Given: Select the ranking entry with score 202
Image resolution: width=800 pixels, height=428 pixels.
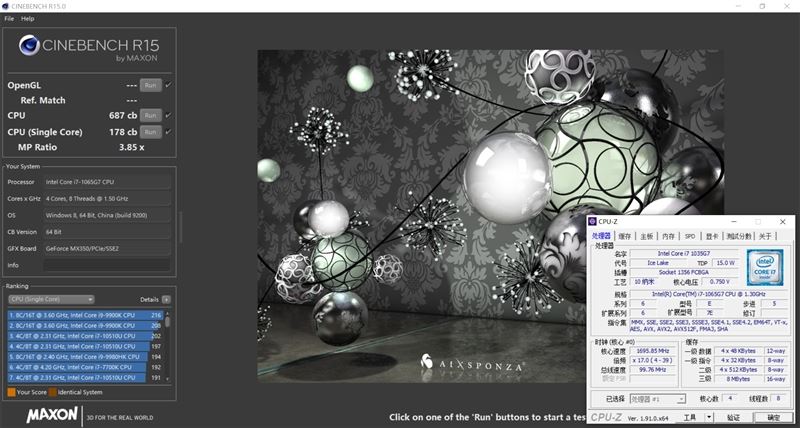Looking at the screenshot, I should (x=85, y=336).
